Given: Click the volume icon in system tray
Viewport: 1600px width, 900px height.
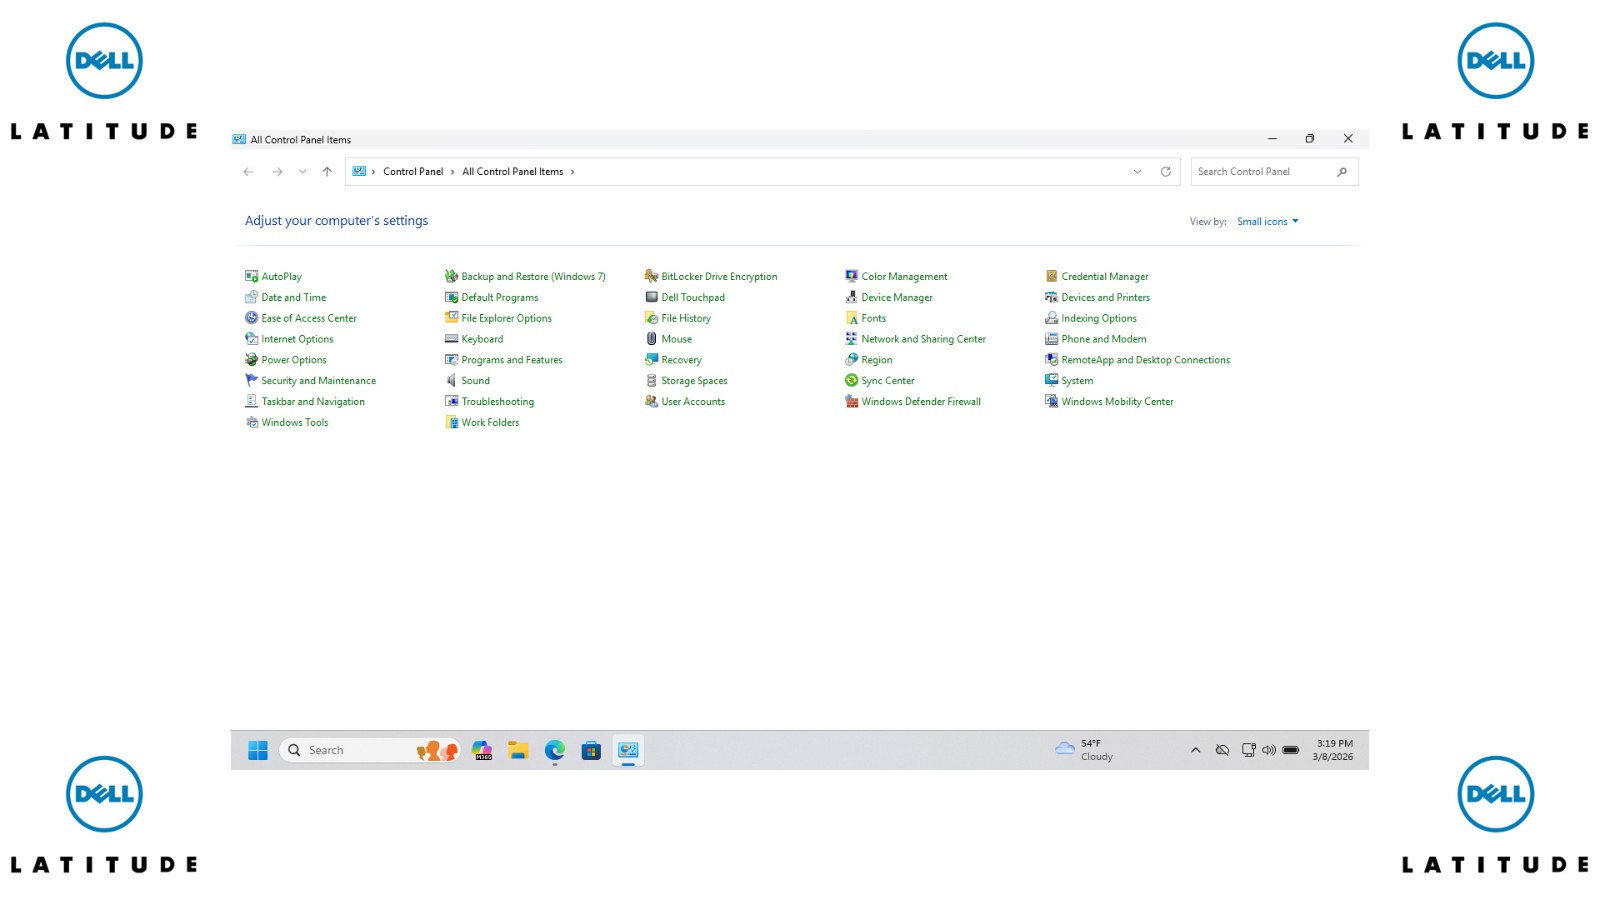Looking at the screenshot, I should tap(1269, 750).
